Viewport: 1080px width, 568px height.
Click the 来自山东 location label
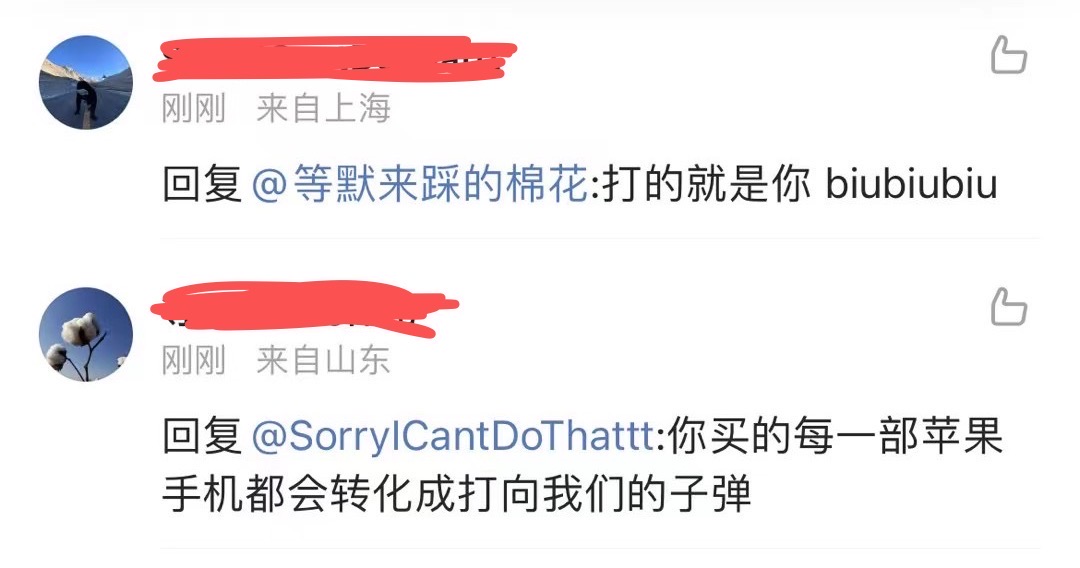coord(324,361)
